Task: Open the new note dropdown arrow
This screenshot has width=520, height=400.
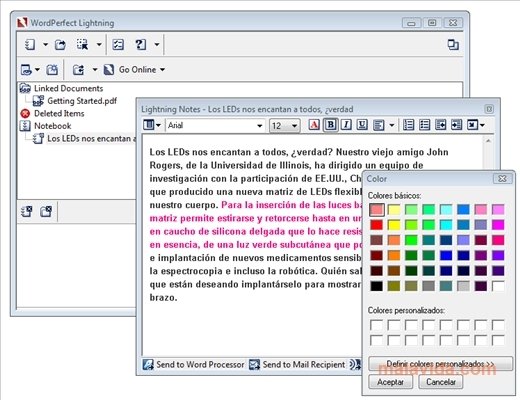Action: tap(45, 44)
